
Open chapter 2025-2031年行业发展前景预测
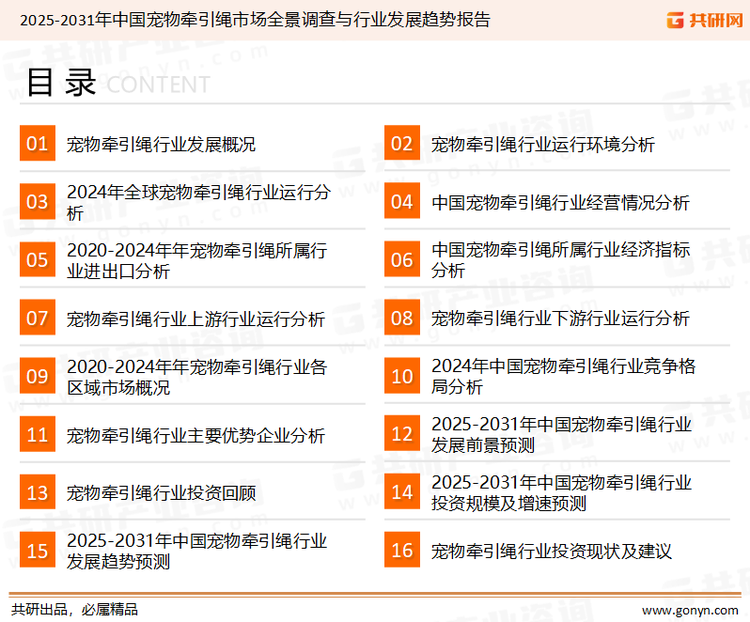tap(562, 434)
